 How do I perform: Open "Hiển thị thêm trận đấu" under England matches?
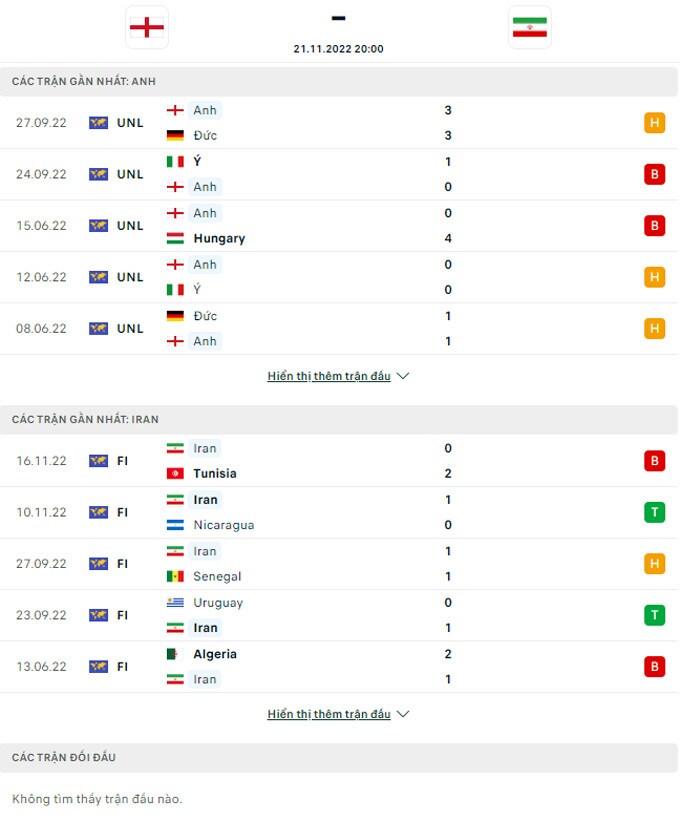pyautogui.click(x=329, y=377)
